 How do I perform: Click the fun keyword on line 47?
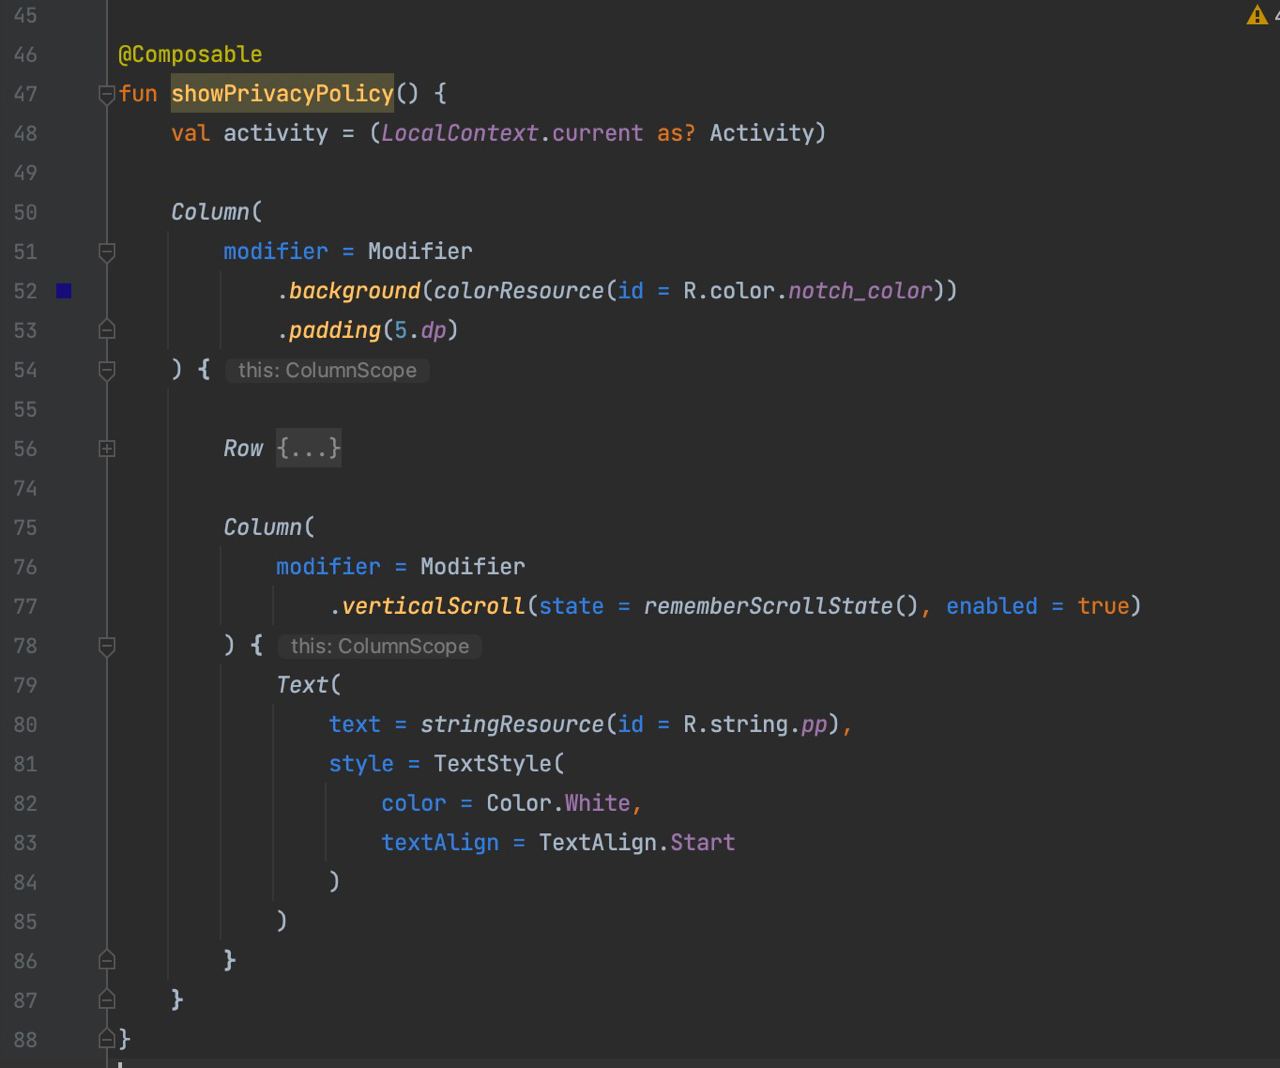[x=138, y=93]
